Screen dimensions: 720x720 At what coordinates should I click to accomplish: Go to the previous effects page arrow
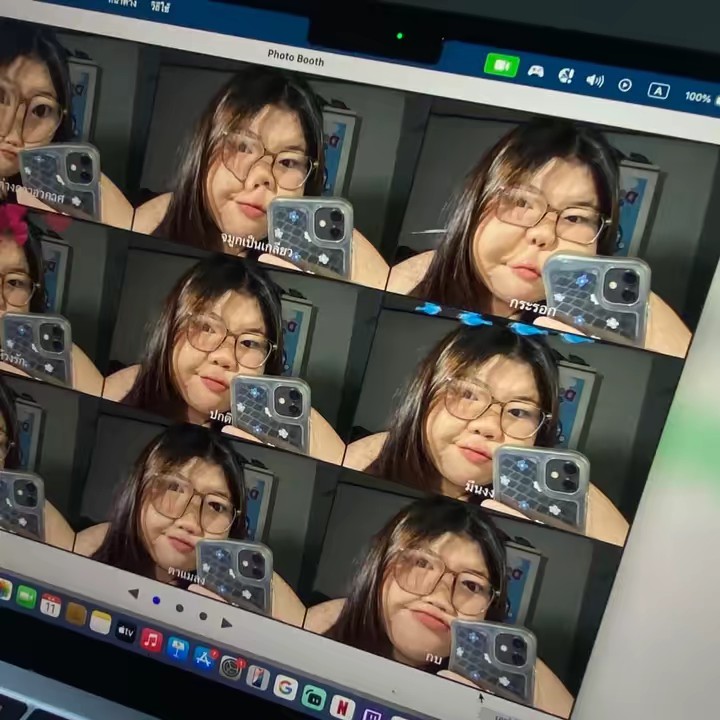click(x=133, y=594)
